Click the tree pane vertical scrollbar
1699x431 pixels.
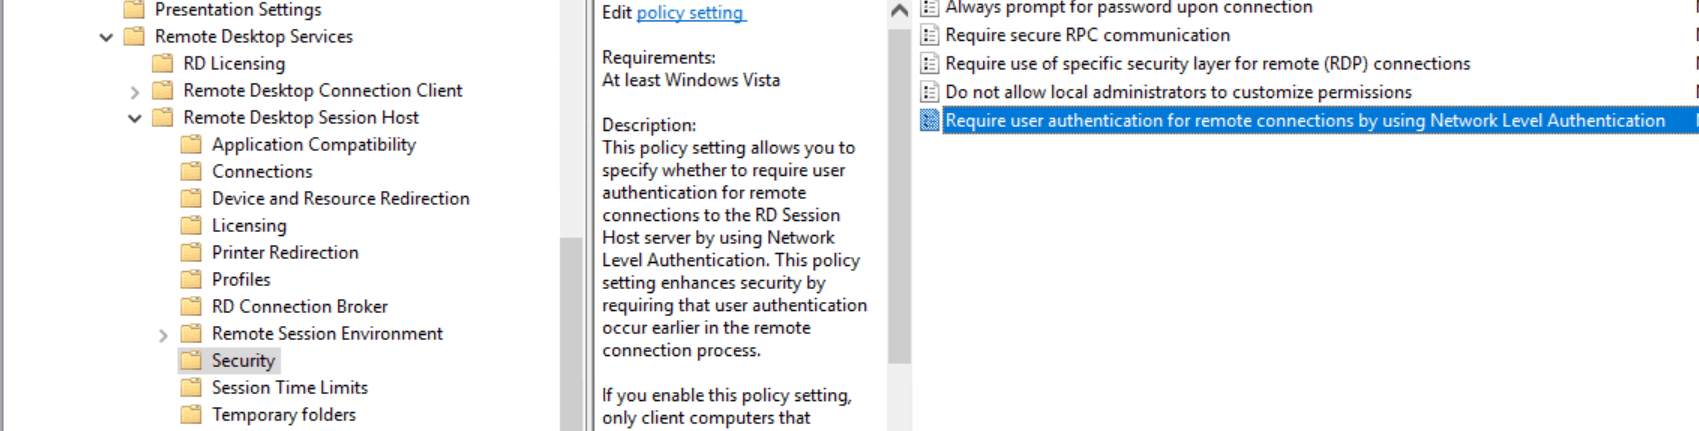(x=571, y=330)
